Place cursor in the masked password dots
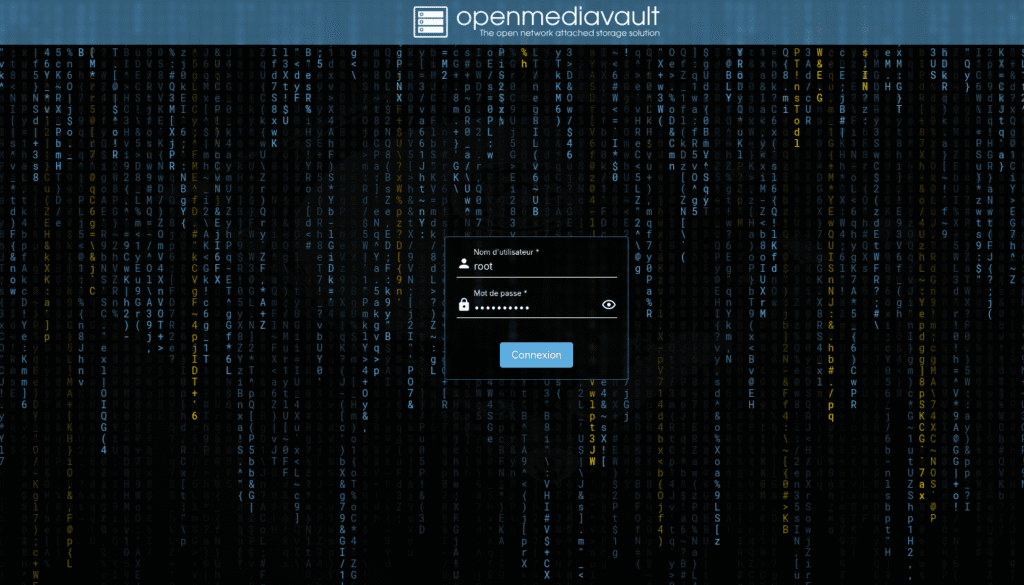Image resolution: width=1024 pixels, height=585 pixels. 506,307
